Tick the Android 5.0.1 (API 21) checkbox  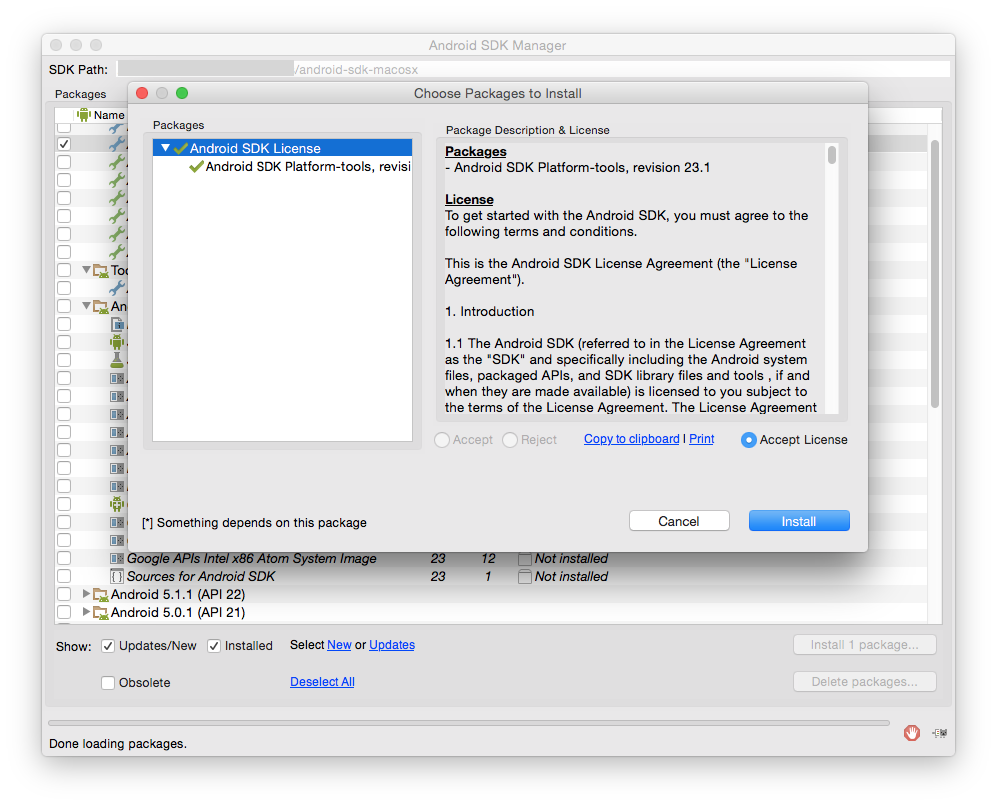64,612
